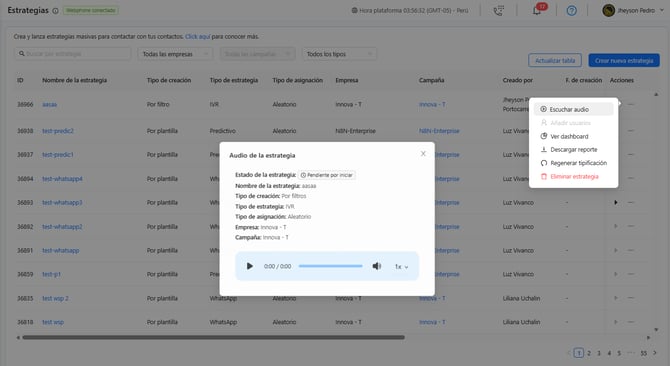Select Eliminar estrategia menu option

(x=573, y=176)
